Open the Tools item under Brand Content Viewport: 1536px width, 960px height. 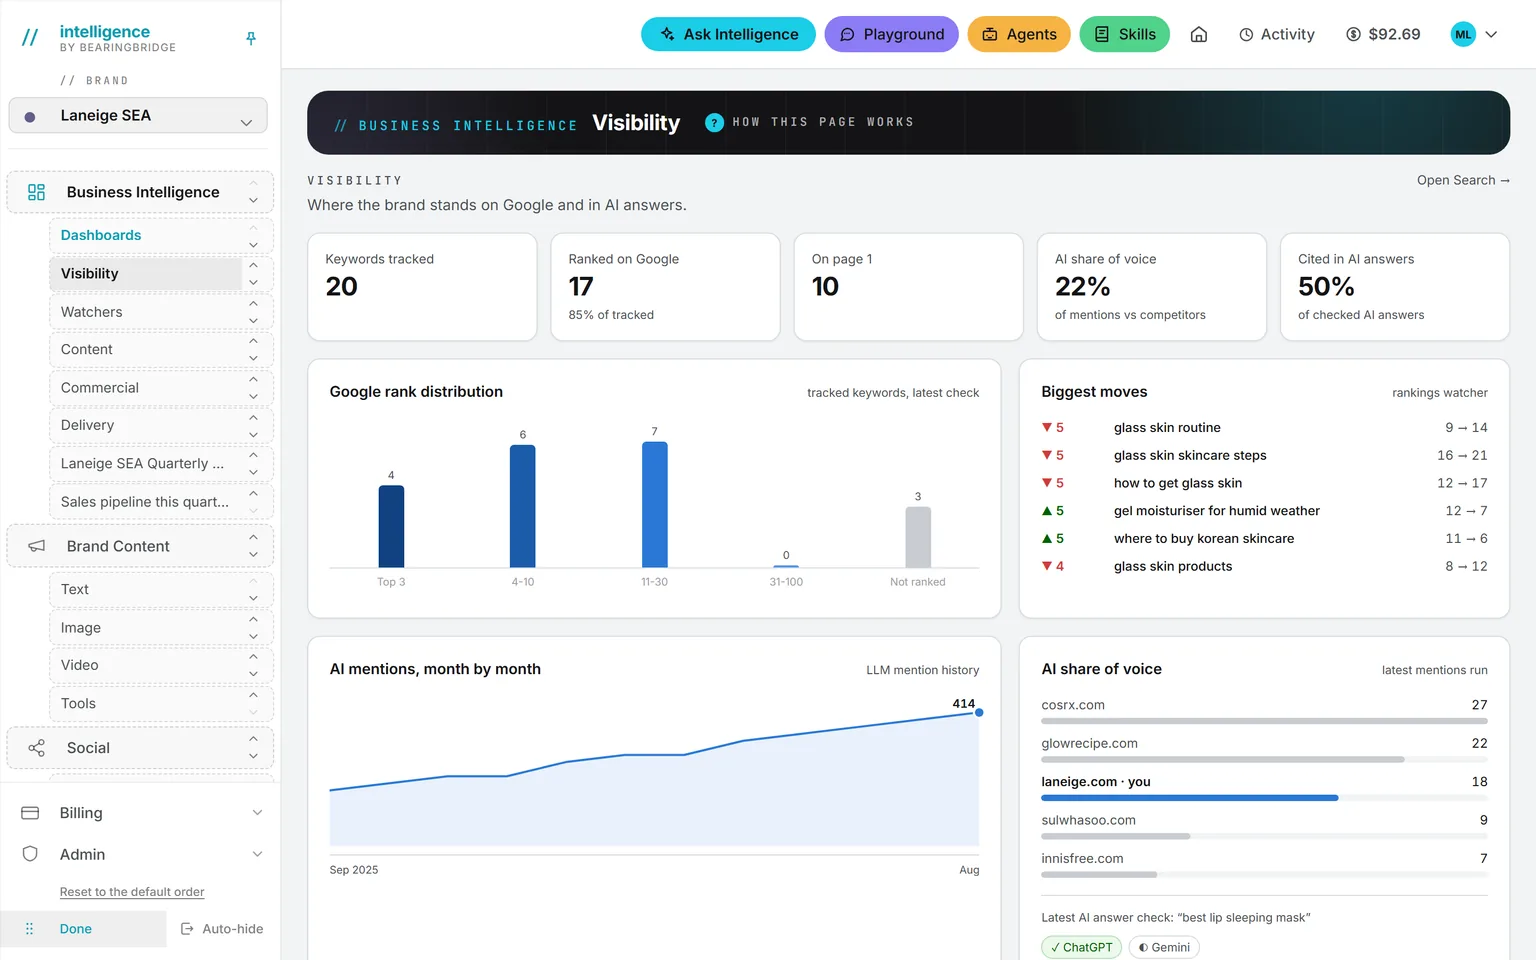(78, 704)
